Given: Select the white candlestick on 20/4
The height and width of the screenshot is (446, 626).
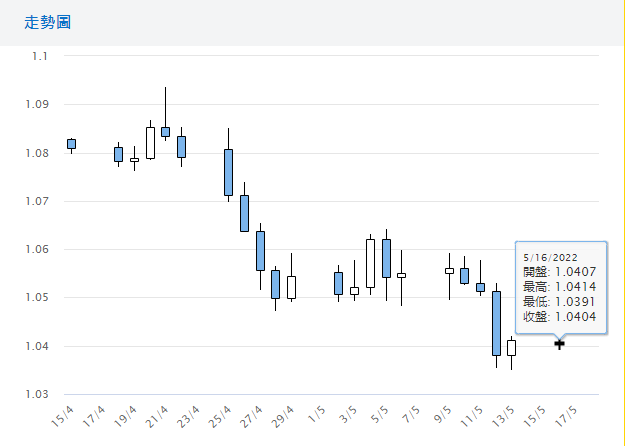Looking at the screenshot, I should 150,143.
